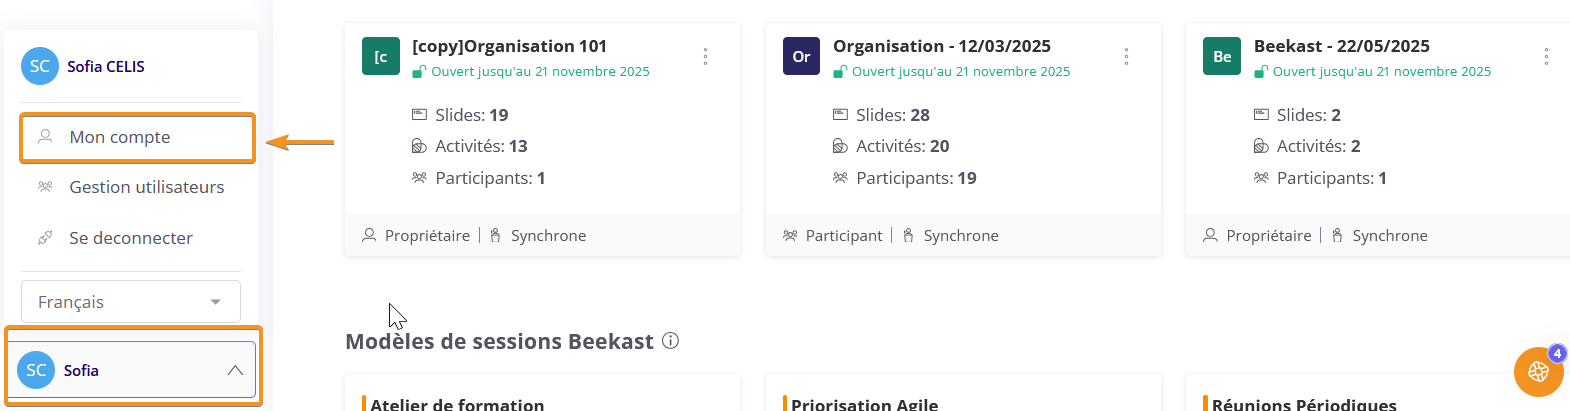The width and height of the screenshot is (1570, 411).
Task: Select Gestion utilisateurs menu item
Action: pos(146,187)
